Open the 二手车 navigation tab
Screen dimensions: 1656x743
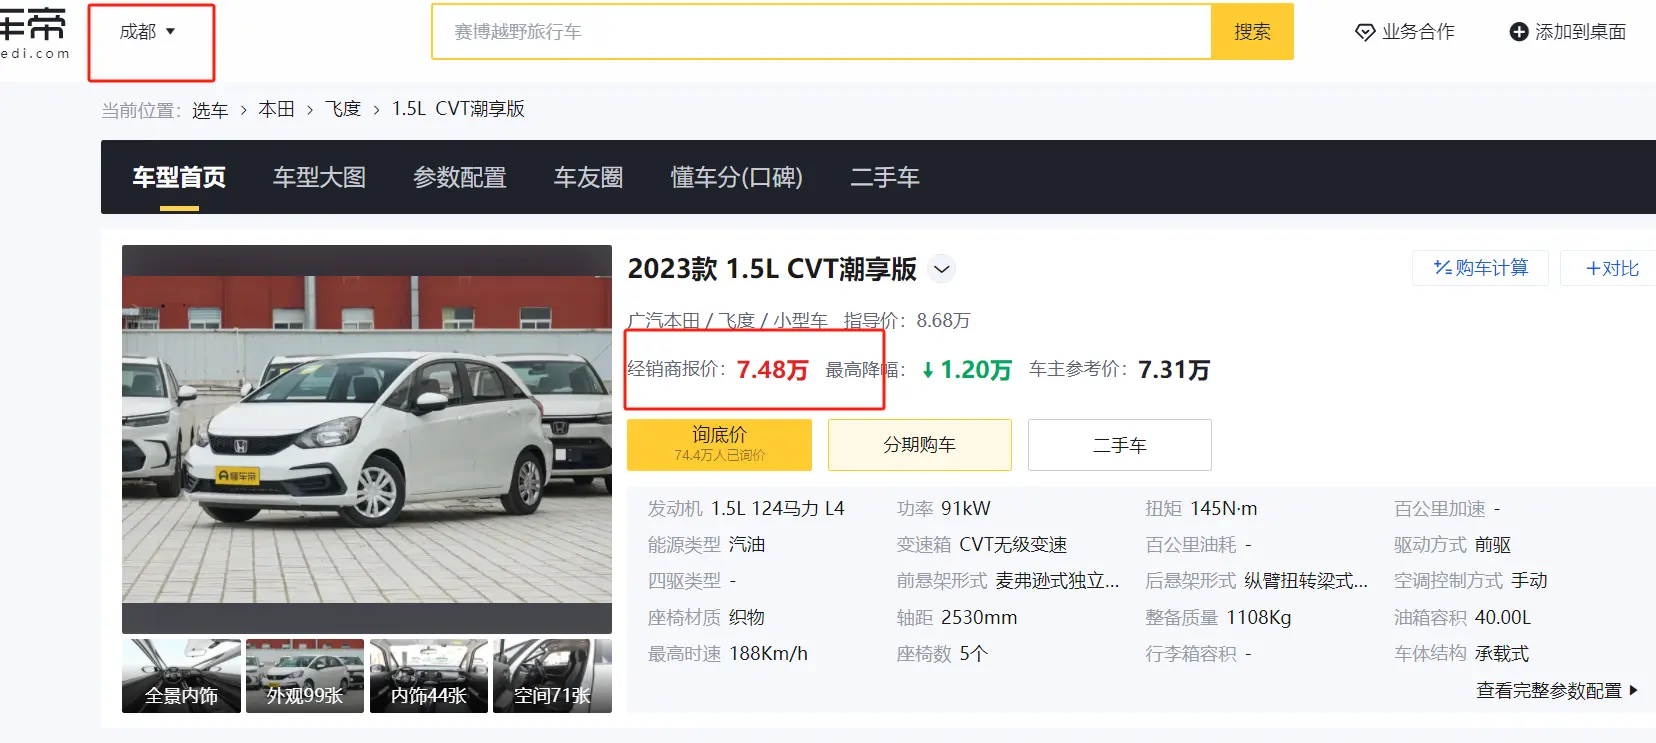(885, 178)
